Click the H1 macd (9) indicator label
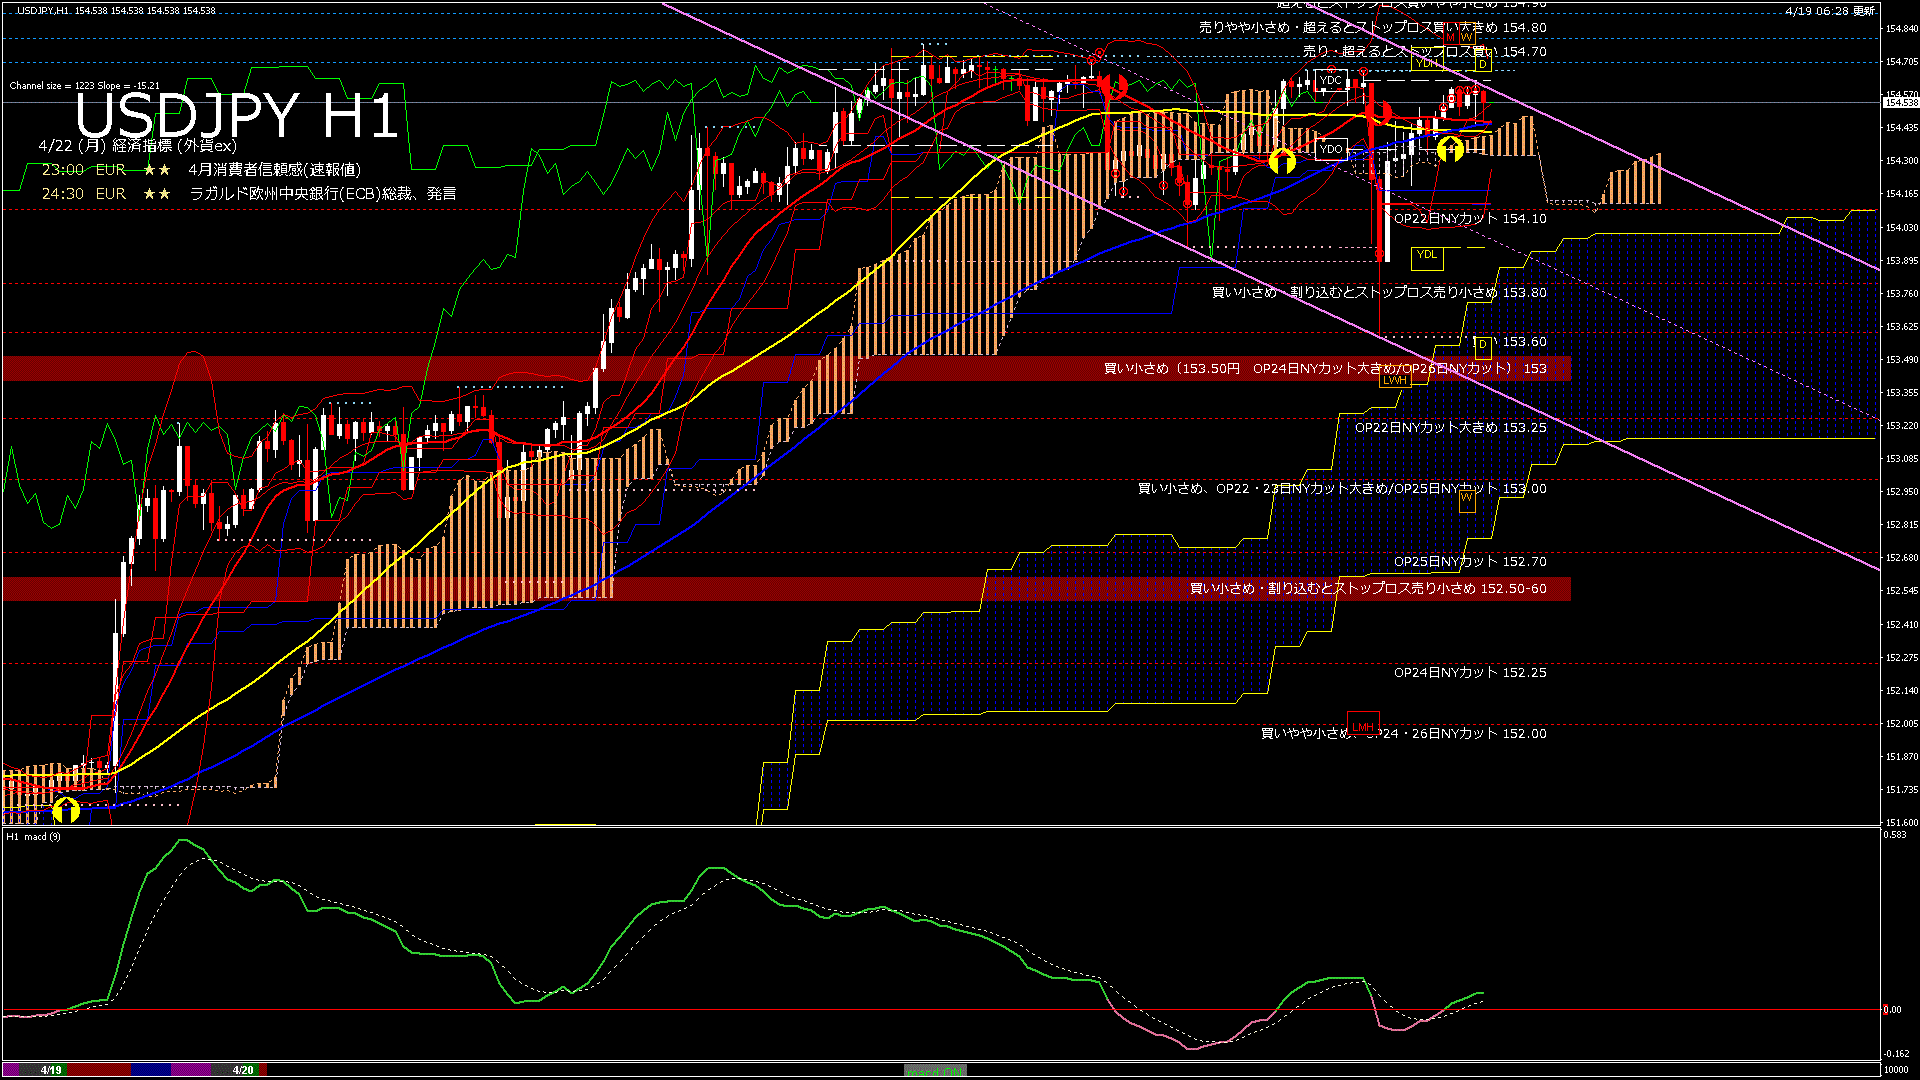This screenshot has height=1080, width=1920. [33, 836]
